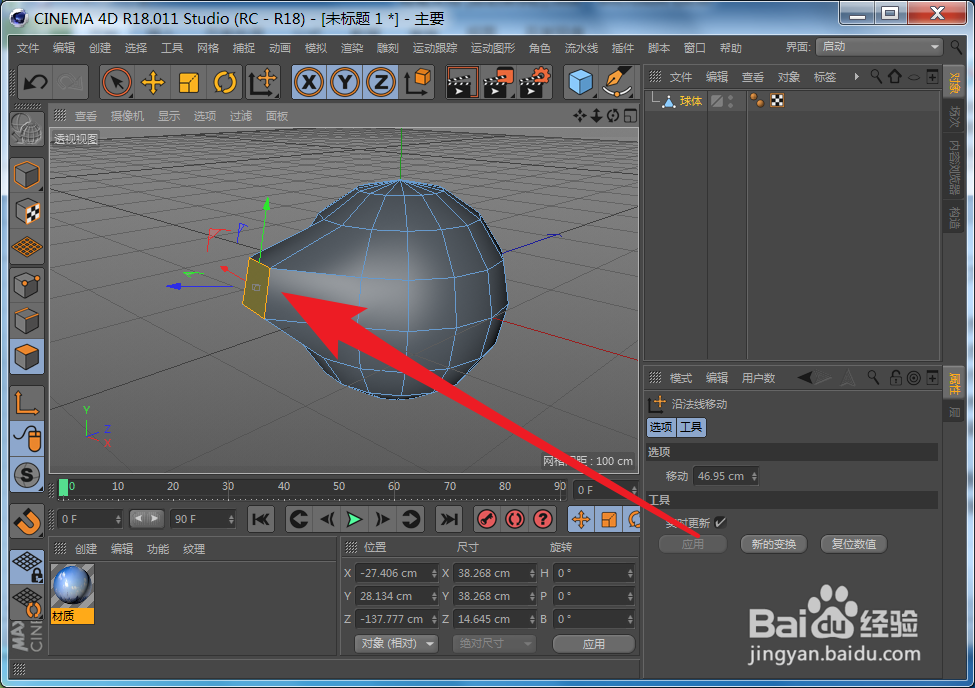Open viewport 摄像机 menu
The height and width of the screenshot is (688, 975).
[127, 116]
